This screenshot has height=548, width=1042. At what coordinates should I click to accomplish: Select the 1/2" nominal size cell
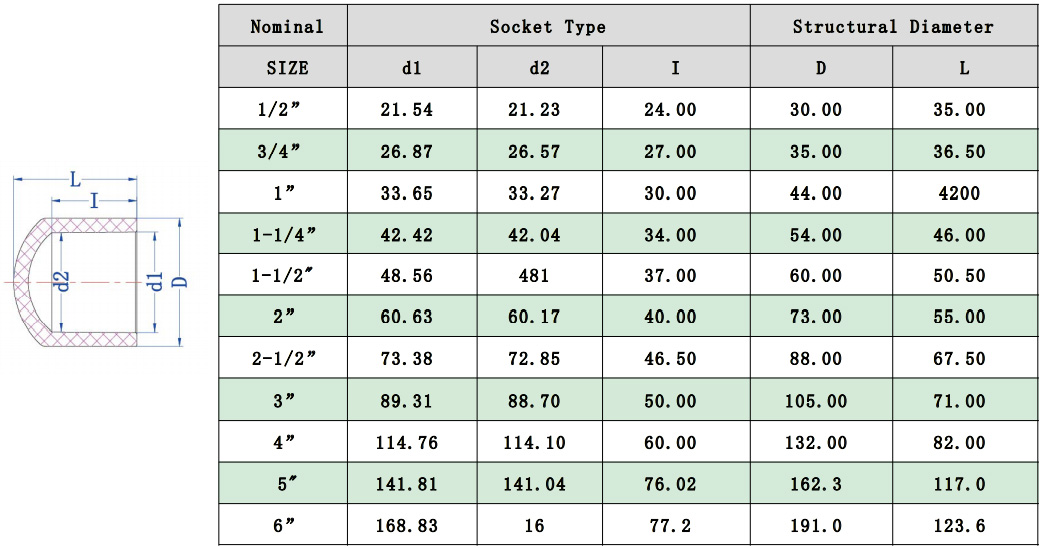[x=287, y=110]
